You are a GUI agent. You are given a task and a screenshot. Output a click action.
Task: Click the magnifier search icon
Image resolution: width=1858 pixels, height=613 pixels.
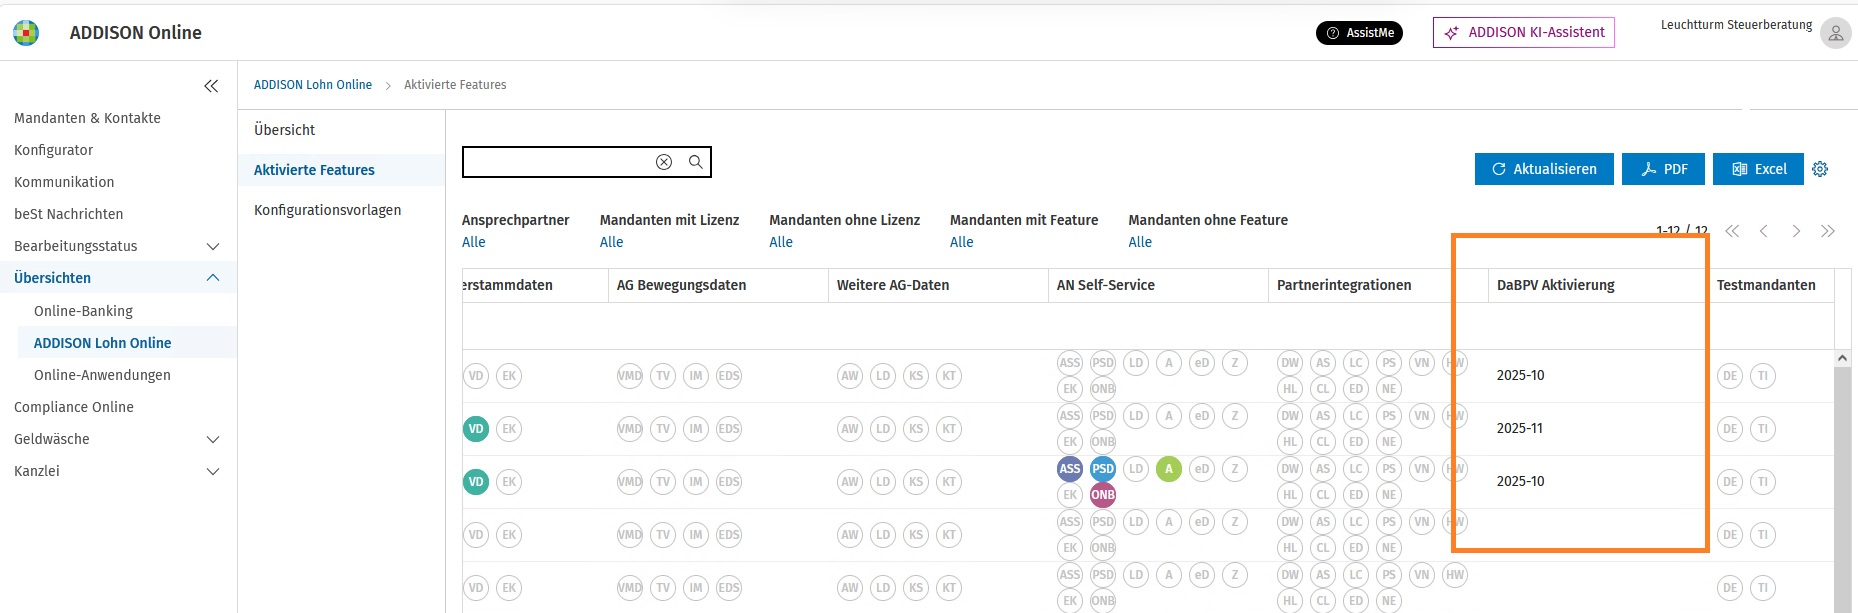pos(696,162)
